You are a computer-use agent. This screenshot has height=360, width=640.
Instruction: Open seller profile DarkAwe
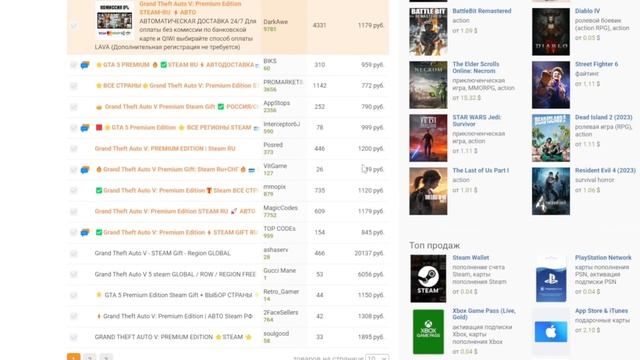(x=276, y=22)
